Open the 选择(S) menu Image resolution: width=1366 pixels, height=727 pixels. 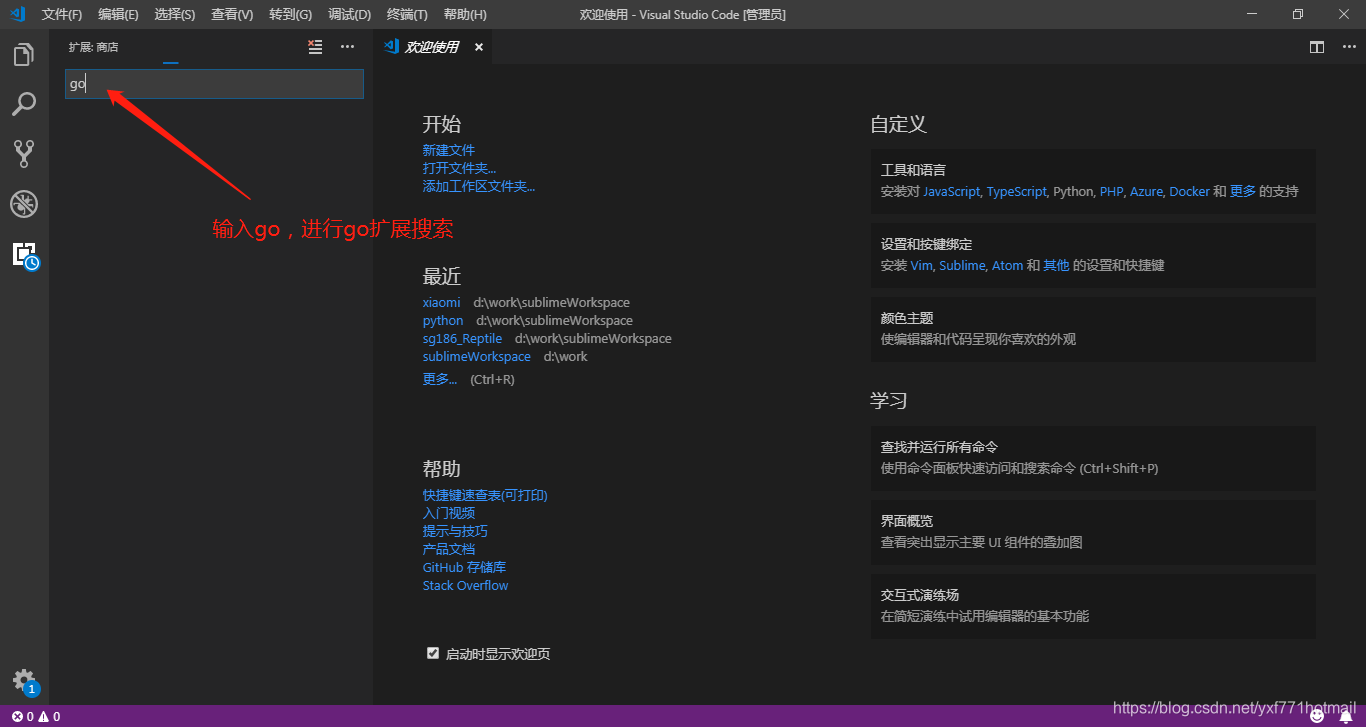point(175,14)
